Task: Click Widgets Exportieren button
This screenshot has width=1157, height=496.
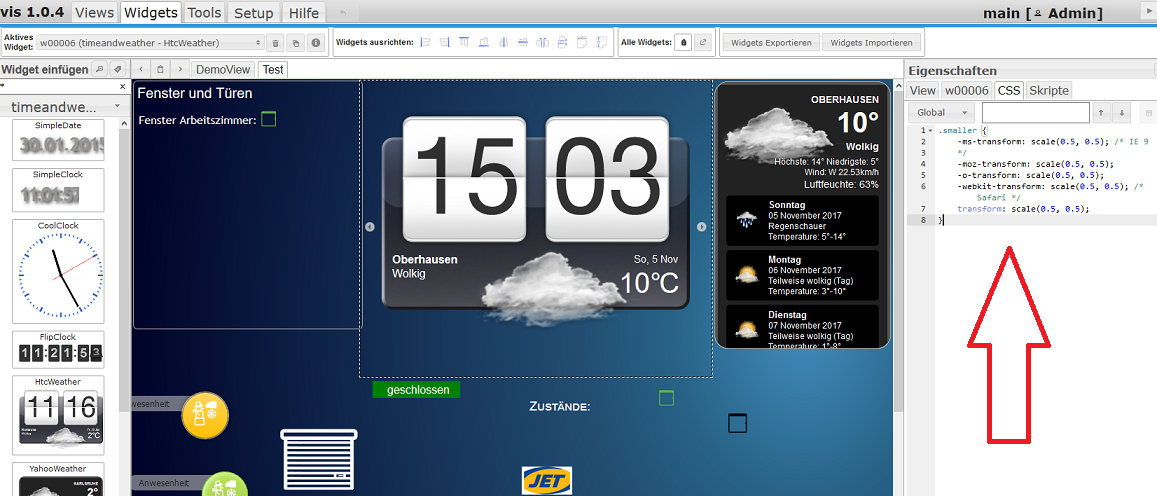Action: 770,43
